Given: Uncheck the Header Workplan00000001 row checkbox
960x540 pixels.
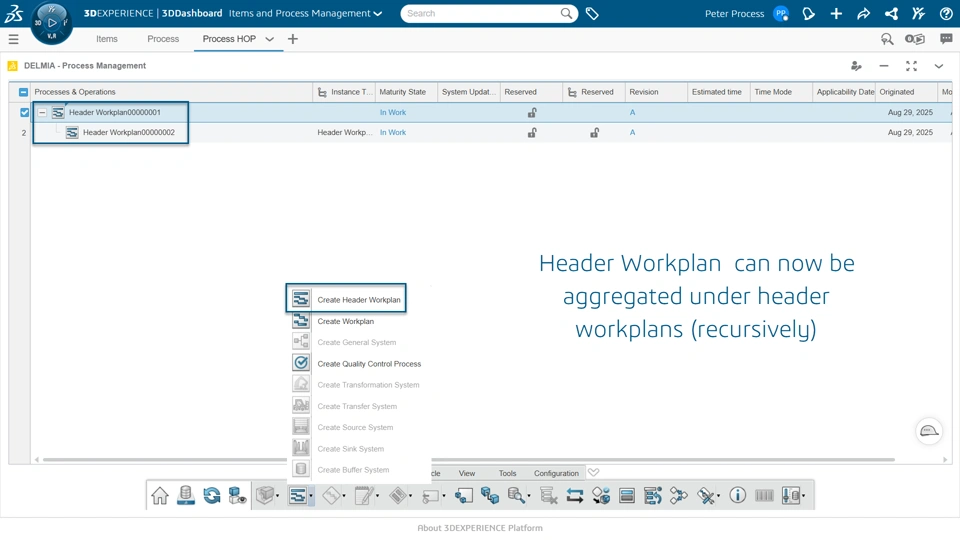Looking at the screenshot, I should (24, 113).
